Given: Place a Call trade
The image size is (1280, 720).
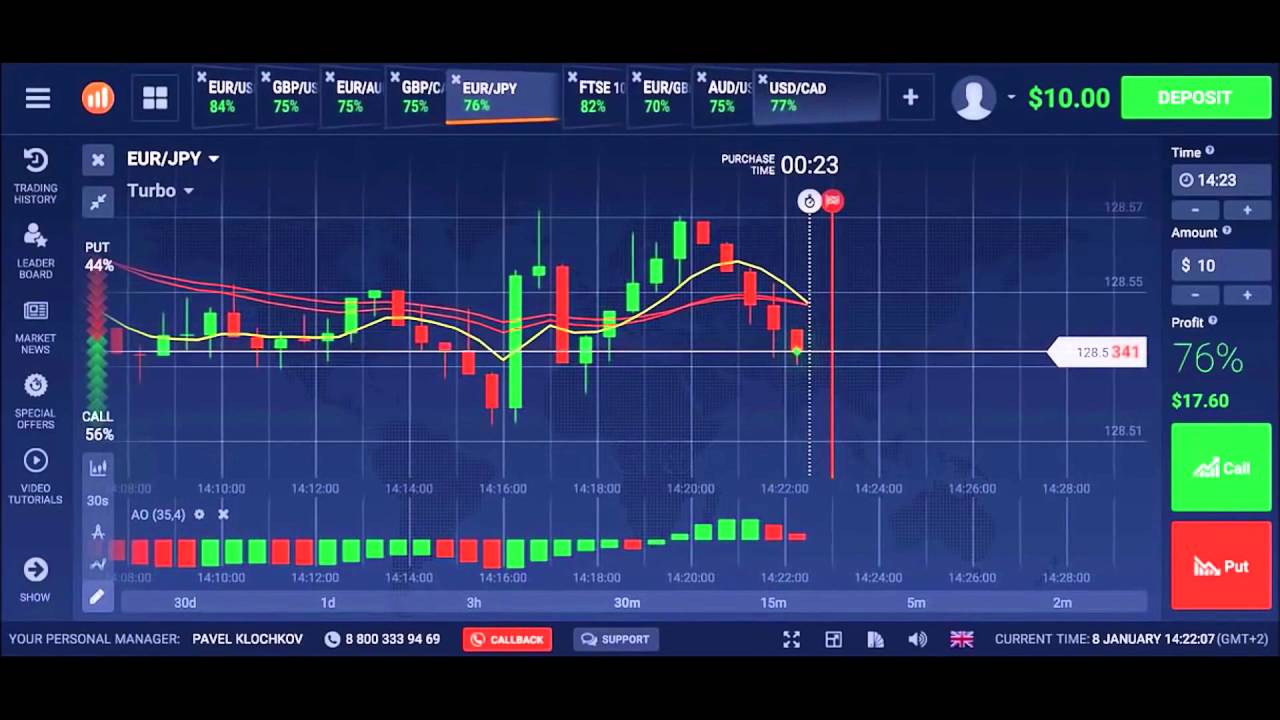Looking at the screenshot, I should point(1221,467).
